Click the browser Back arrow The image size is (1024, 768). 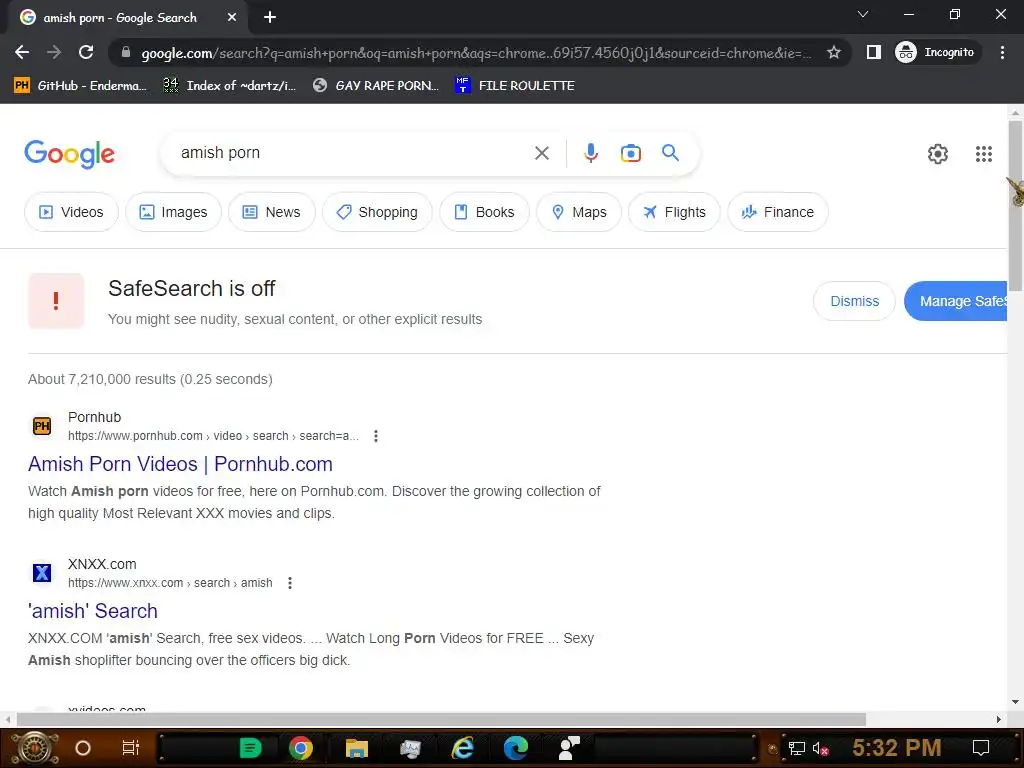point(22,52)
